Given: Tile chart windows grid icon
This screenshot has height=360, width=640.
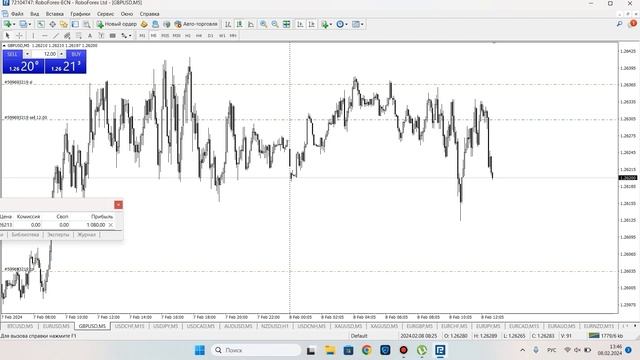Looking at the screenshot, I should click(287, 24).
